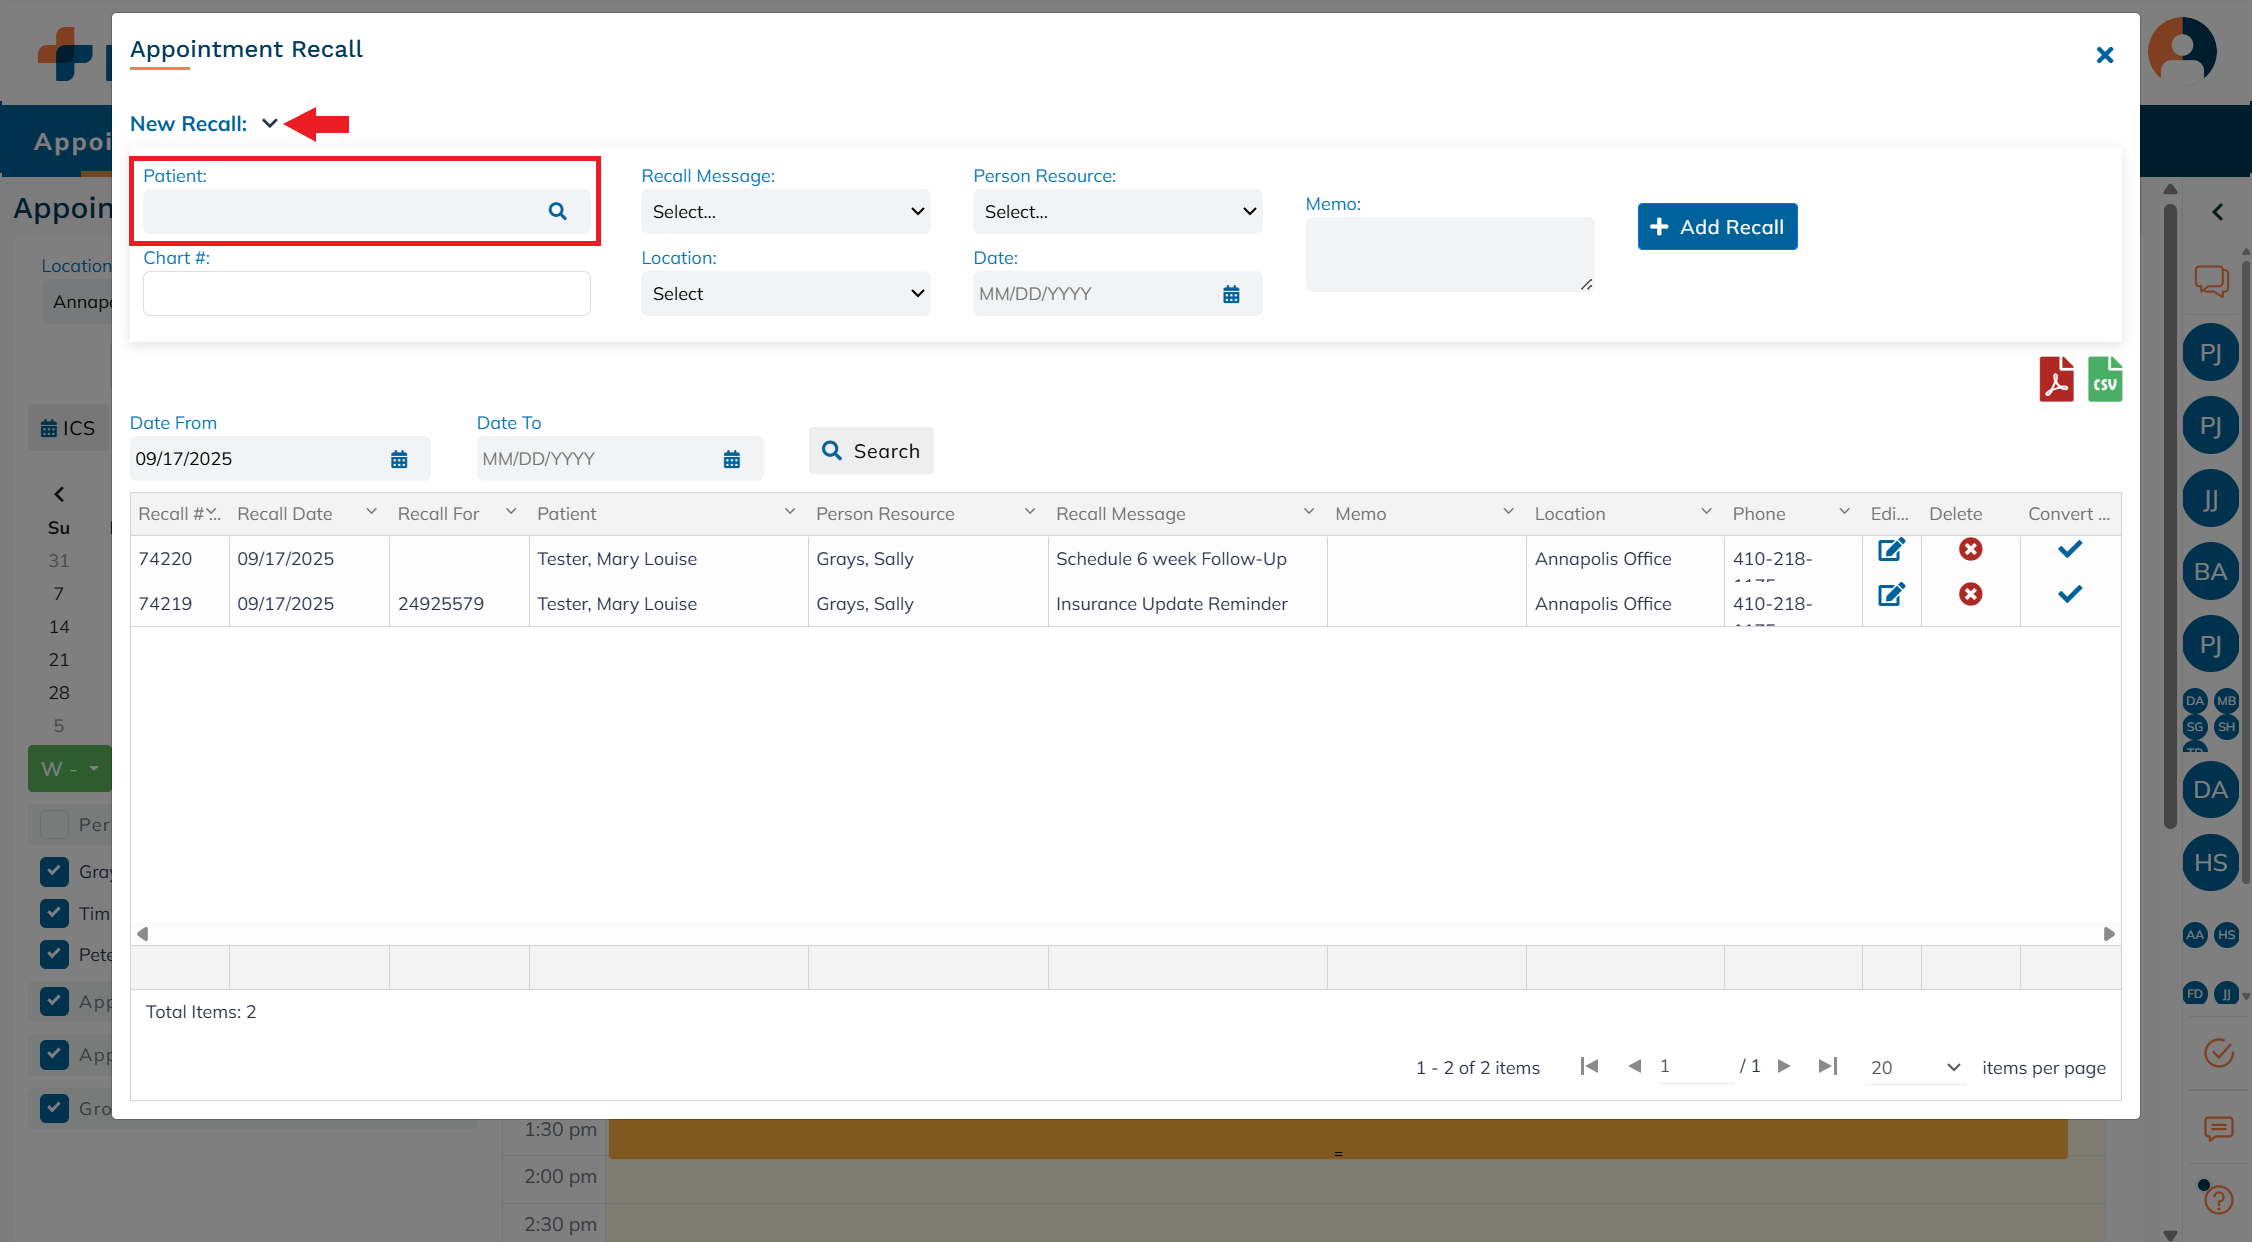Open the Date From calendar picker
Viewport: 2252px width, 1242px height.
point(399,459)
